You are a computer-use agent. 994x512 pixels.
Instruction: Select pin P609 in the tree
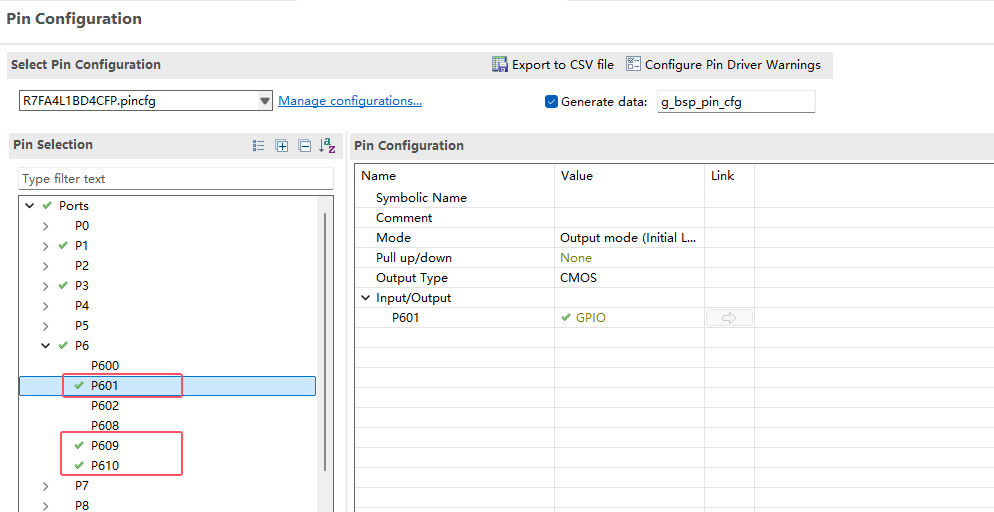coord(105,445)
